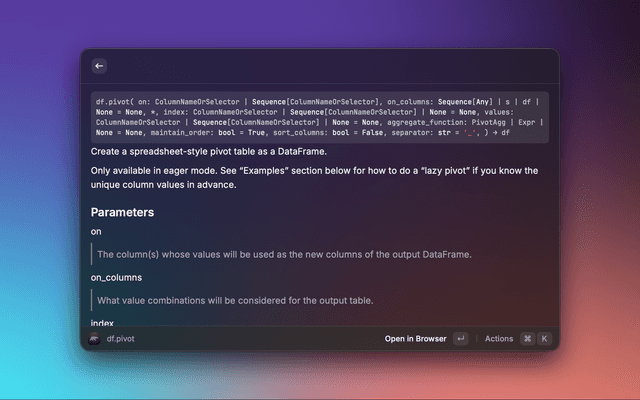640x400 pixels.
Task: Click the df.pivot signature code block
Action: pos(319,116)
